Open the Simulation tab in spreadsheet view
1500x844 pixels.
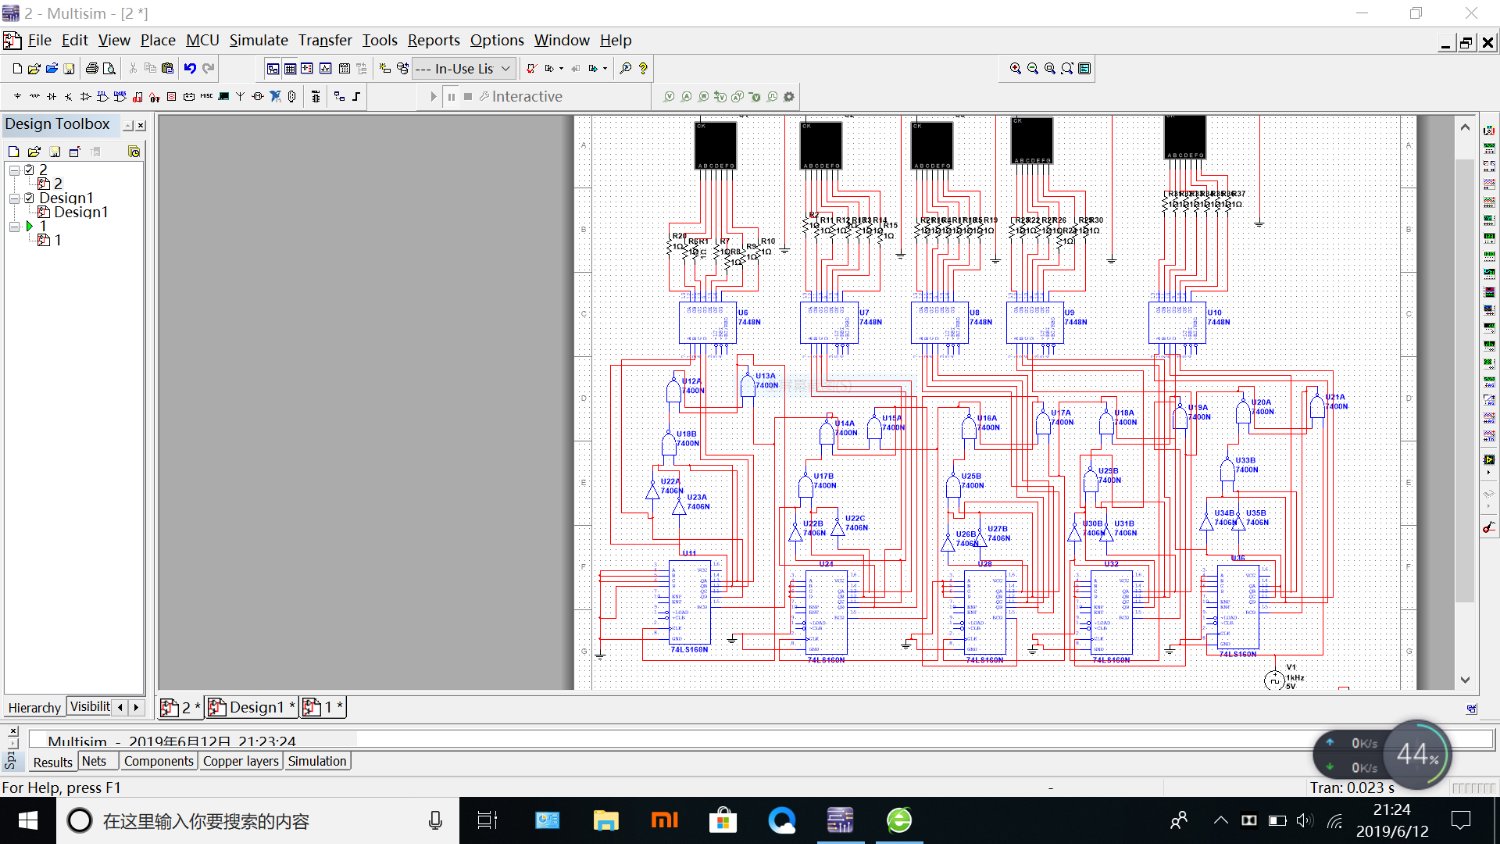317,761
